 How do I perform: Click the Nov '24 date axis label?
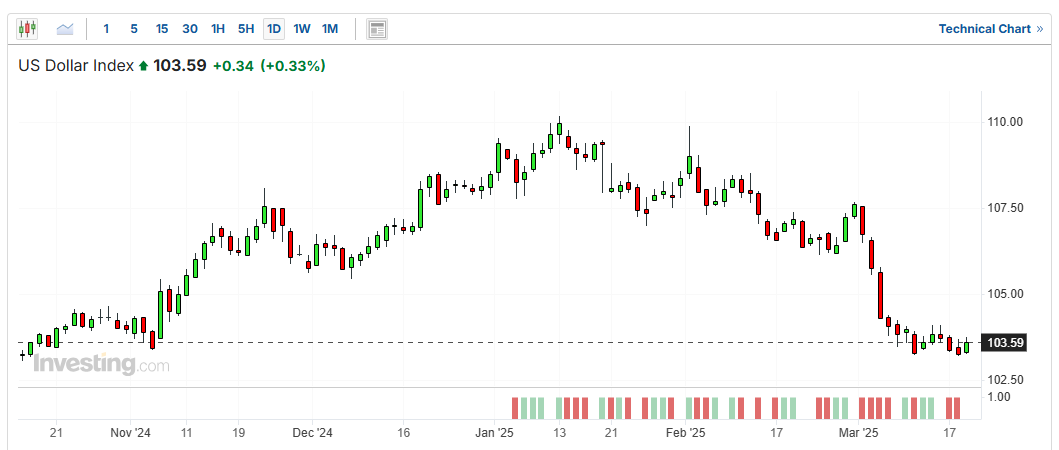click(130, 432)
